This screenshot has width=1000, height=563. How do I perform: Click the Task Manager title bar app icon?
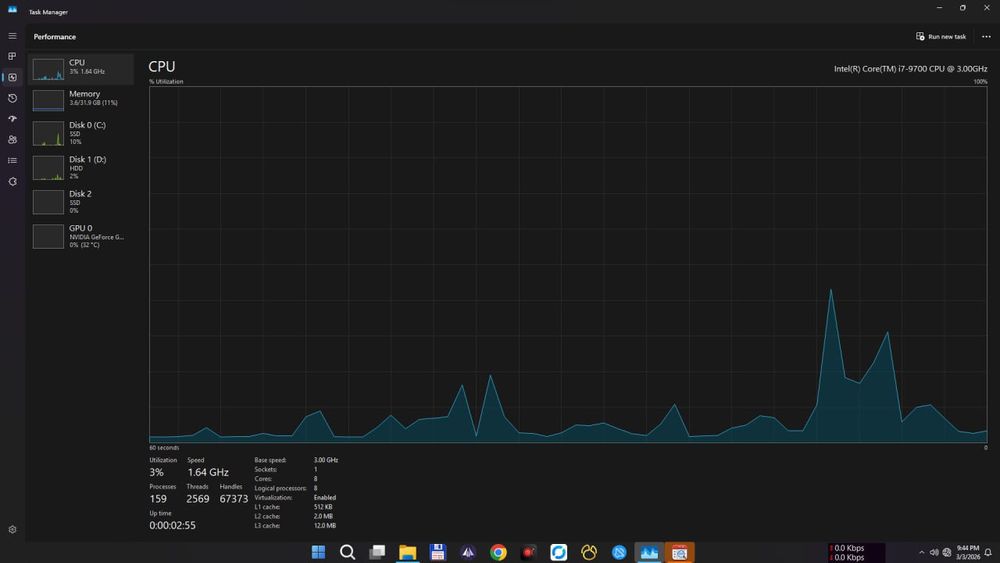[12, 10]
